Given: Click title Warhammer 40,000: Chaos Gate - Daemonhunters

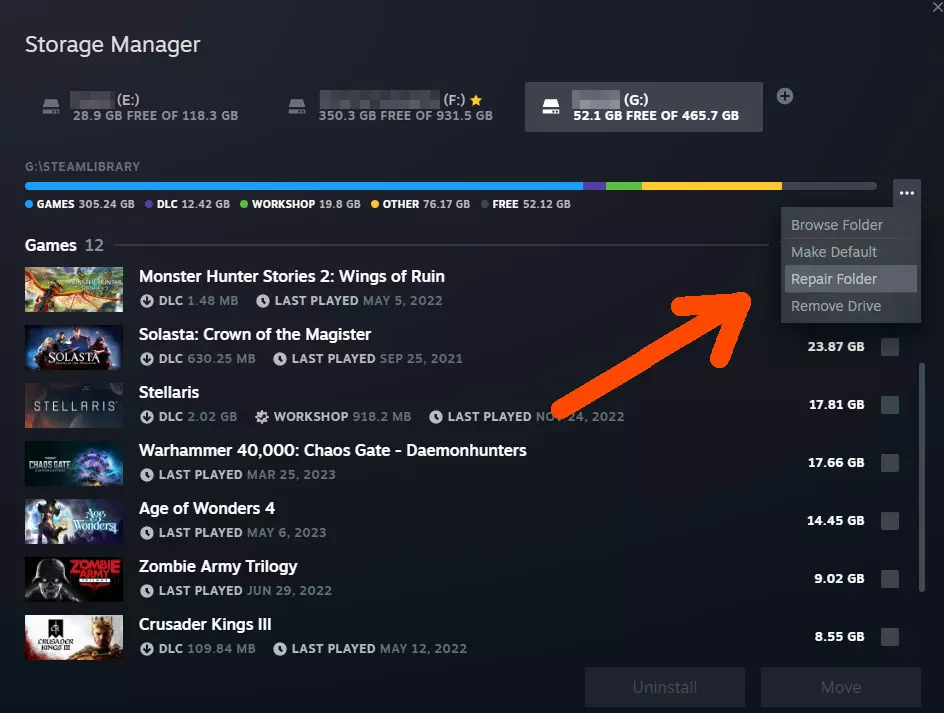Looking at the screenshot, I should pos(333,450).
